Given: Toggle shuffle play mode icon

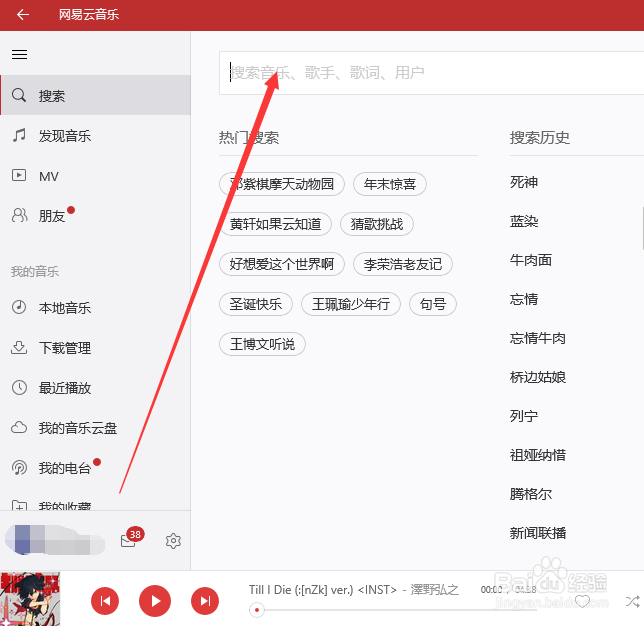Looking at the screenshot, I should coord(632,602).
